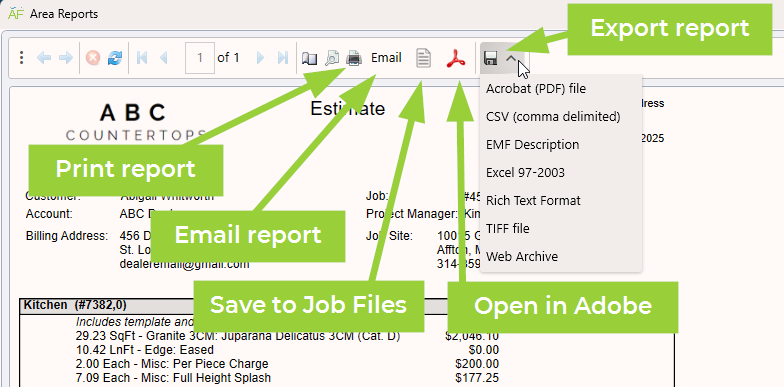Save report to Job Files document icon
This screenshot has width=784, height=387.
click(424, 58)
